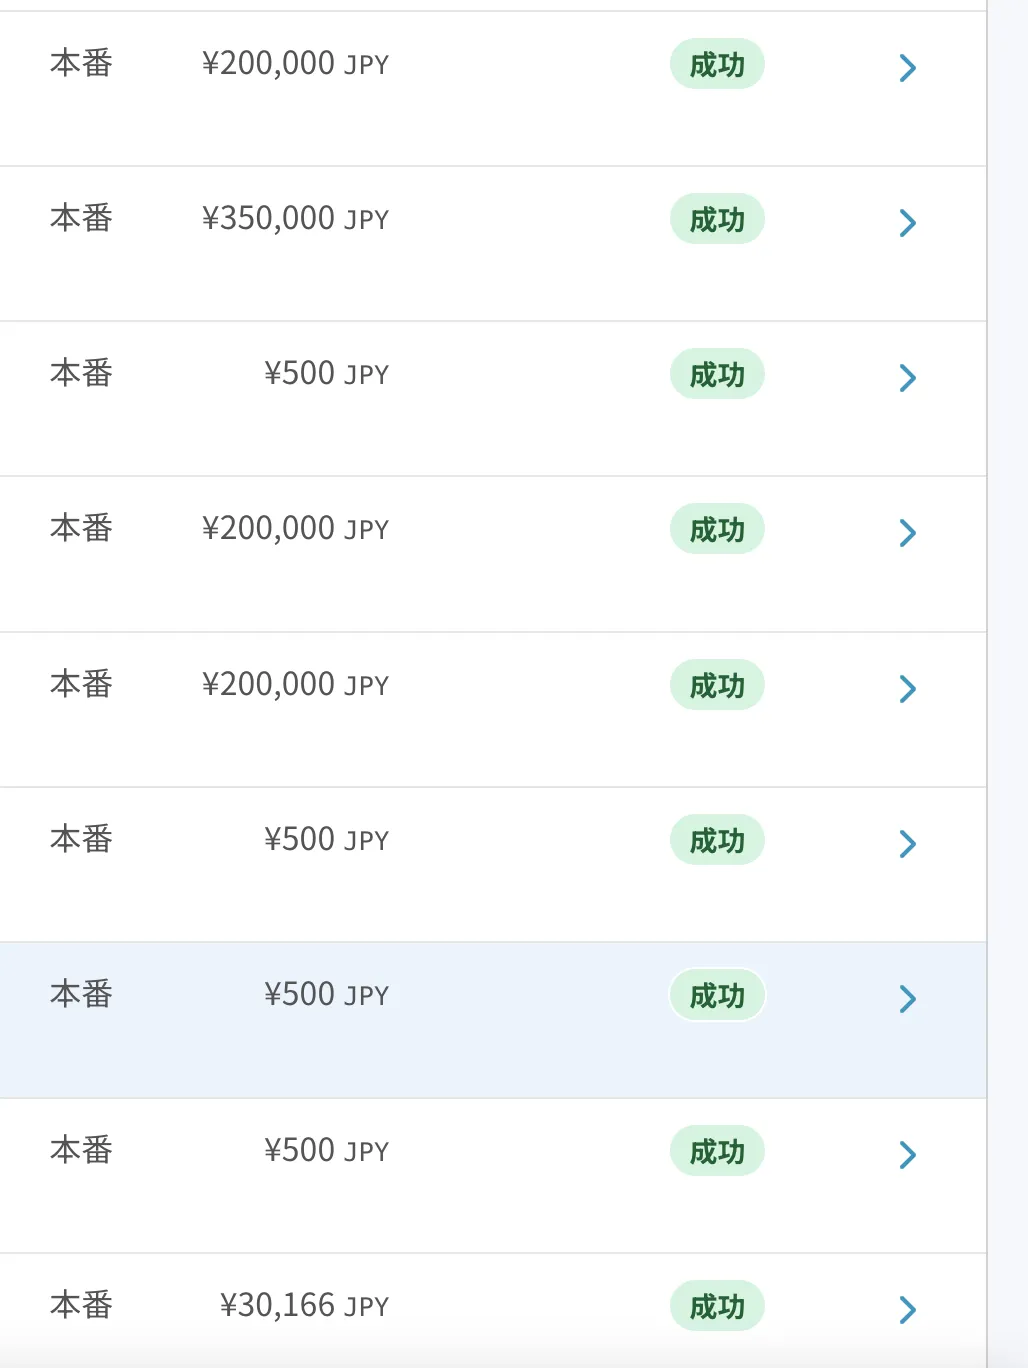Screen dimensions: 1028x1368
Task: Click the chevron in the ¥30,166 row
Action: tap(907, 1309)
